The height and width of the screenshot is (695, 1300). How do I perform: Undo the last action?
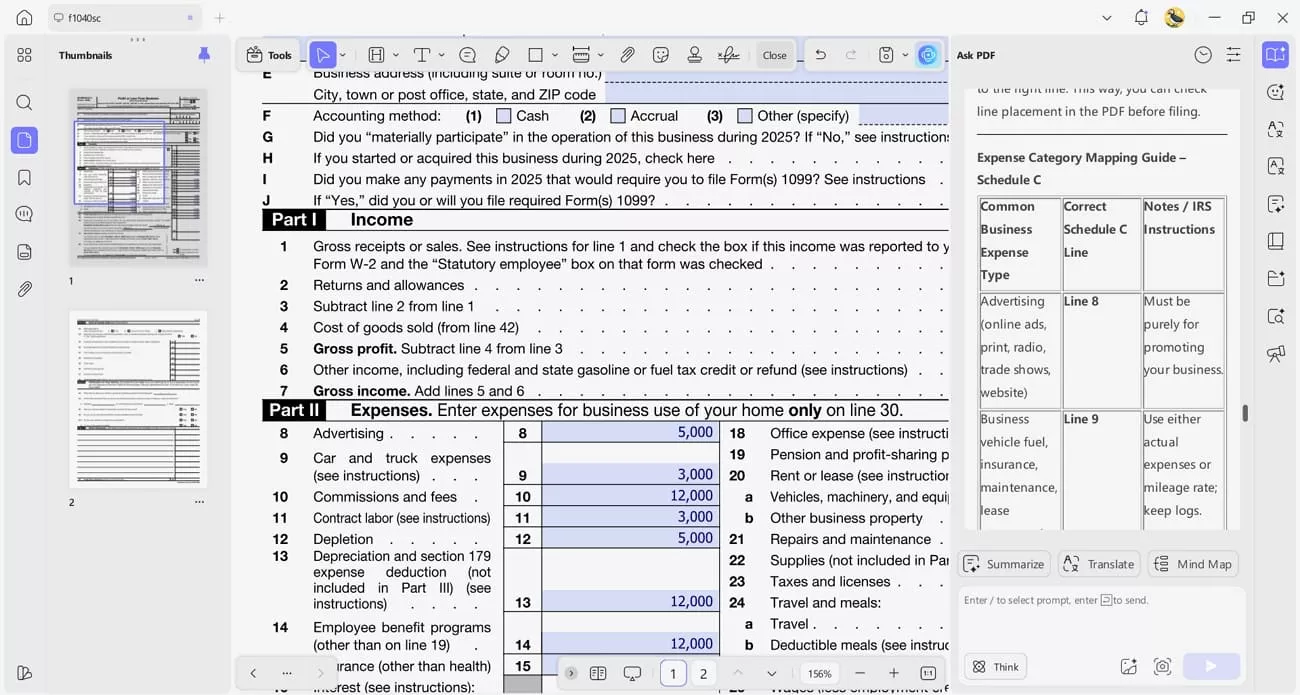click(x=820, y=55)
